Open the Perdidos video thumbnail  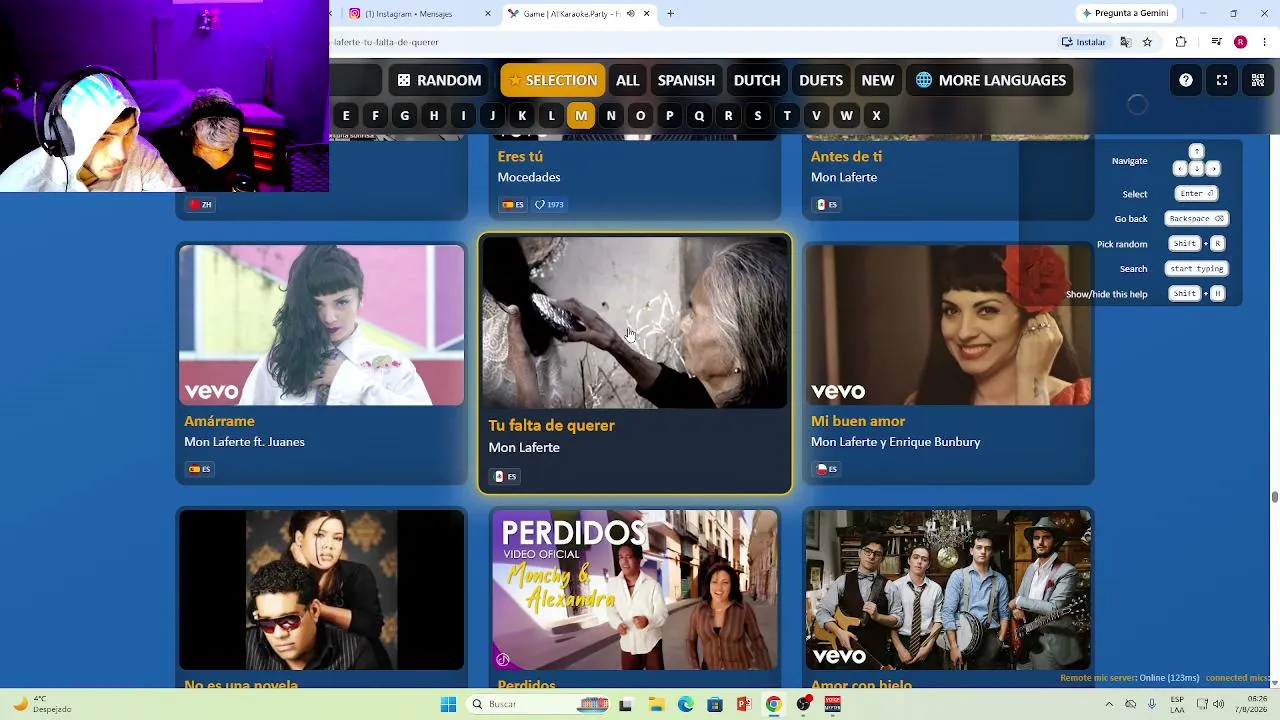[x=635, y=590]
